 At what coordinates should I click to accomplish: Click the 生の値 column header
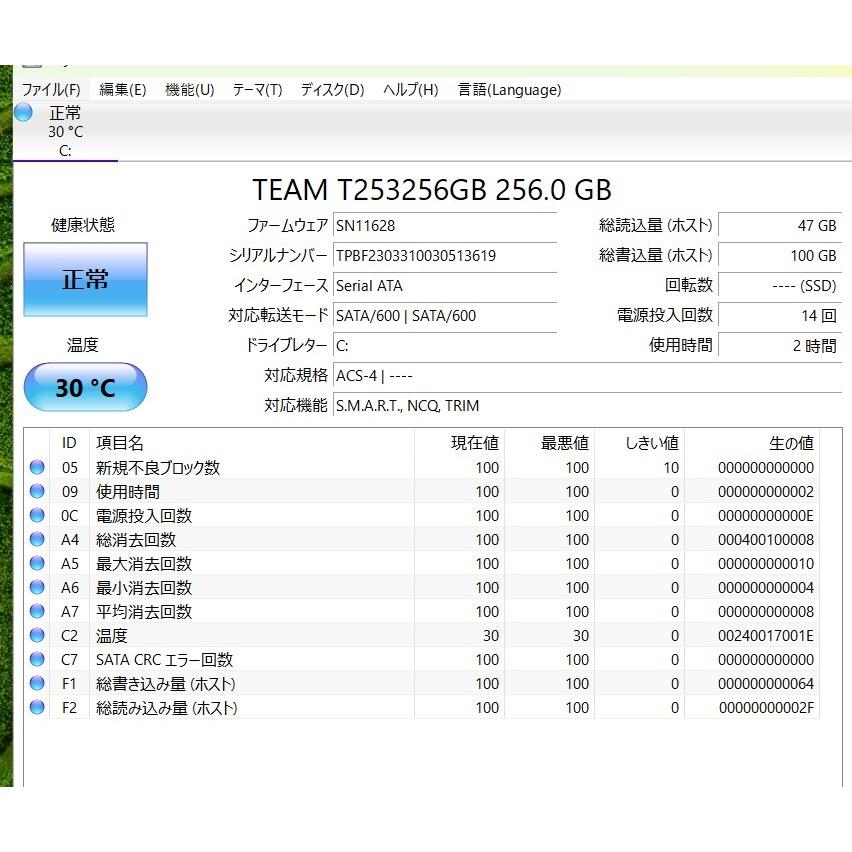click(752, 443)
